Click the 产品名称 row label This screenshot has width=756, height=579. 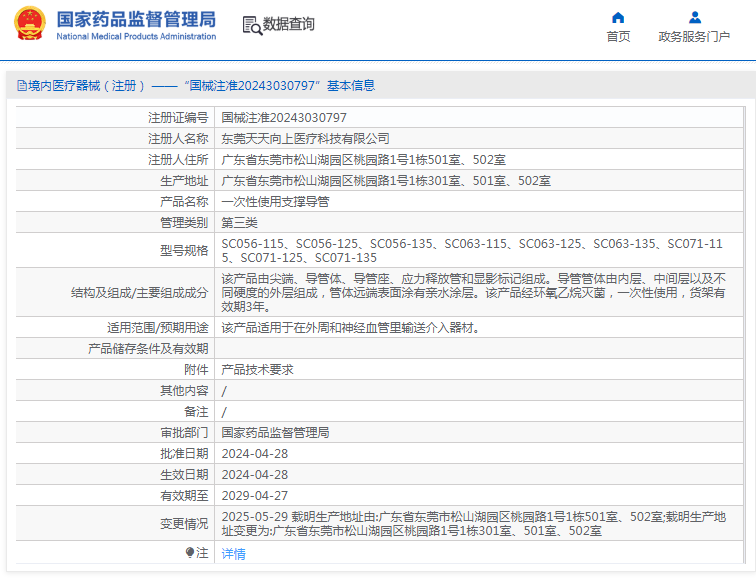pyautogui.click(x=184, y=202)
